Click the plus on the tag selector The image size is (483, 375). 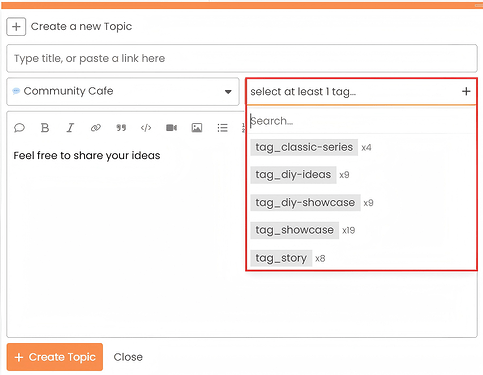466,91
